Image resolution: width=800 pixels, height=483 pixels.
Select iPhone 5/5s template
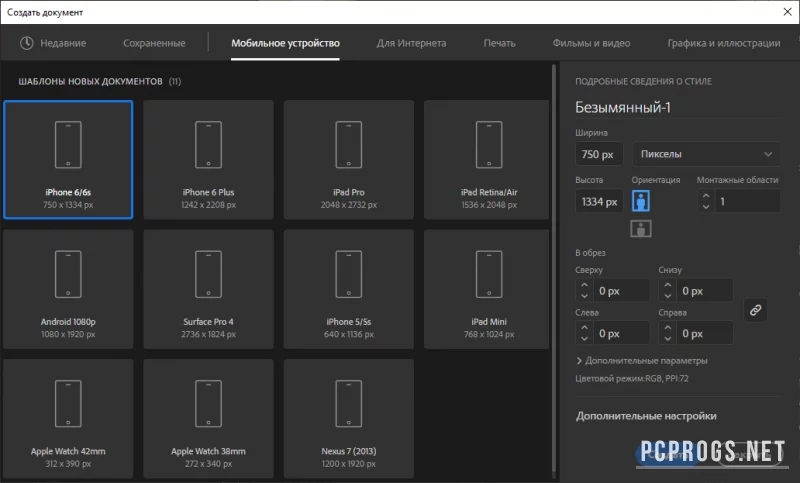click(348, 289)
